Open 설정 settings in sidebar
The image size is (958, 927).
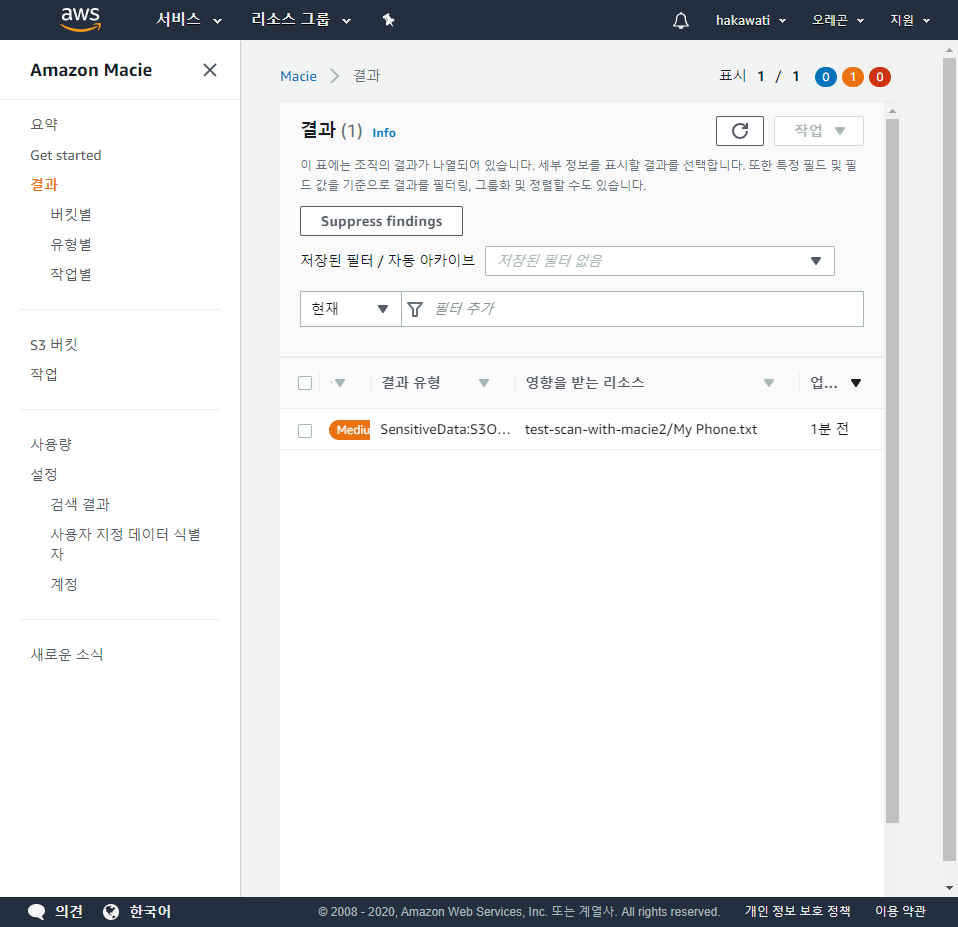44,474
